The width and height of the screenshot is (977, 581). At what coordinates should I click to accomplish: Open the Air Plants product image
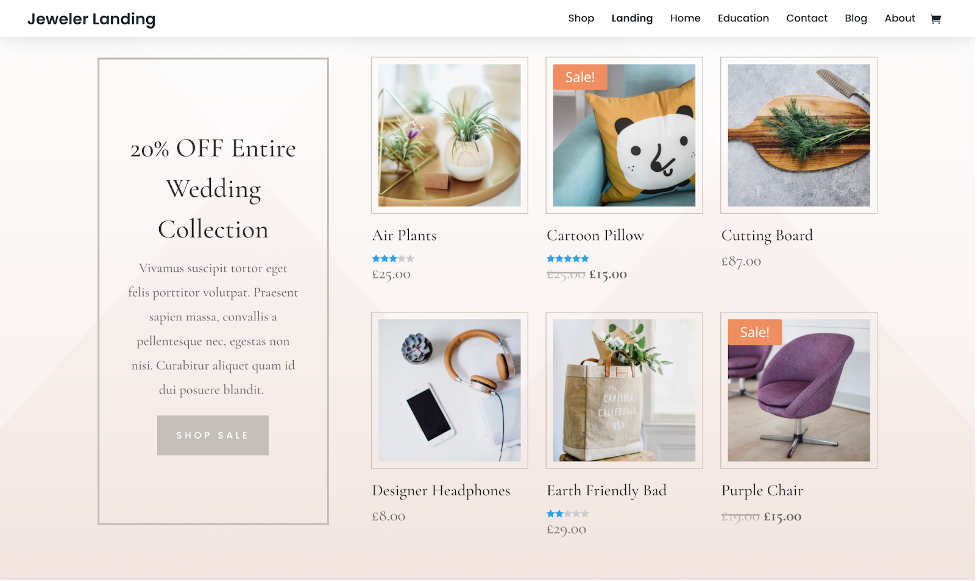[x=449, y=135]
